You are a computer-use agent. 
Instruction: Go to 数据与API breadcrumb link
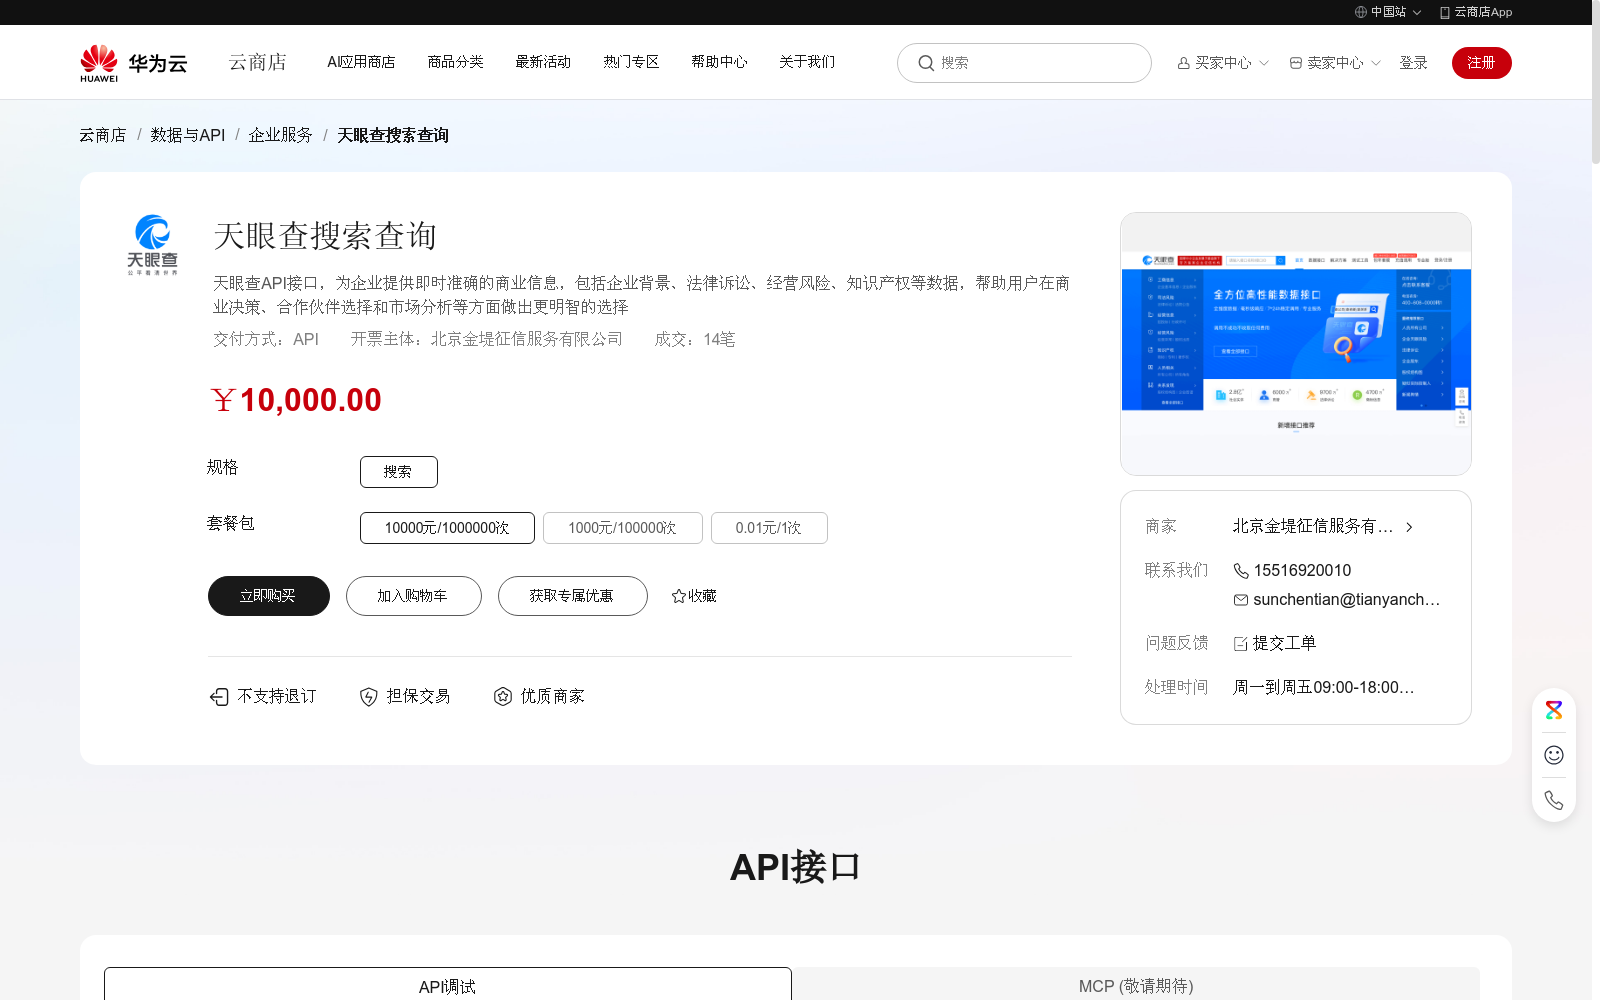(x=188, y=135)
